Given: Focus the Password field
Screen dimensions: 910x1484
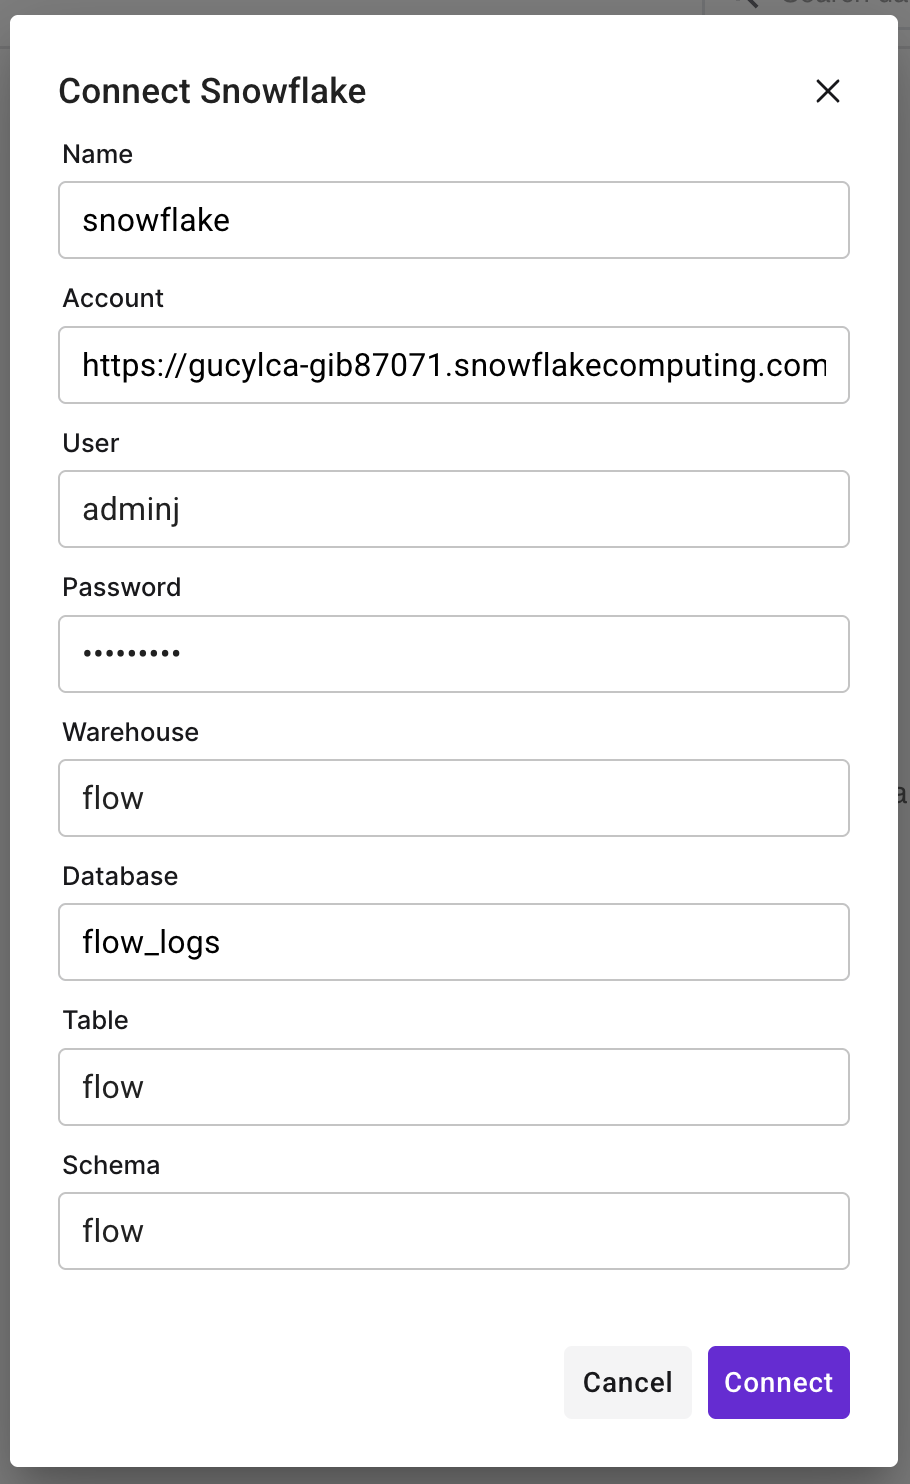Looking at the screenshot, I should (454, 654).
